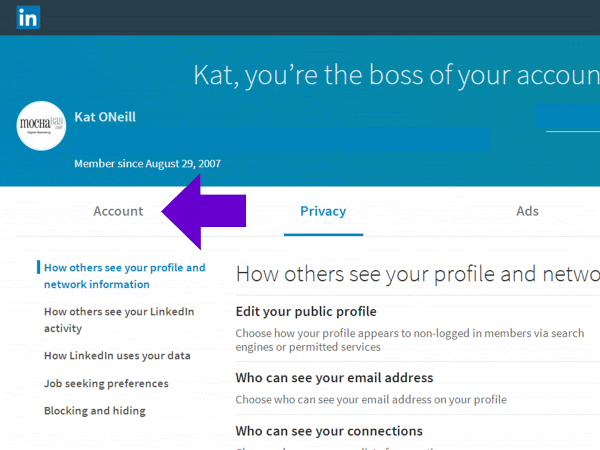600x450 pixels.
Task: Switch to the Account tab
Action: tap(118, 211)
